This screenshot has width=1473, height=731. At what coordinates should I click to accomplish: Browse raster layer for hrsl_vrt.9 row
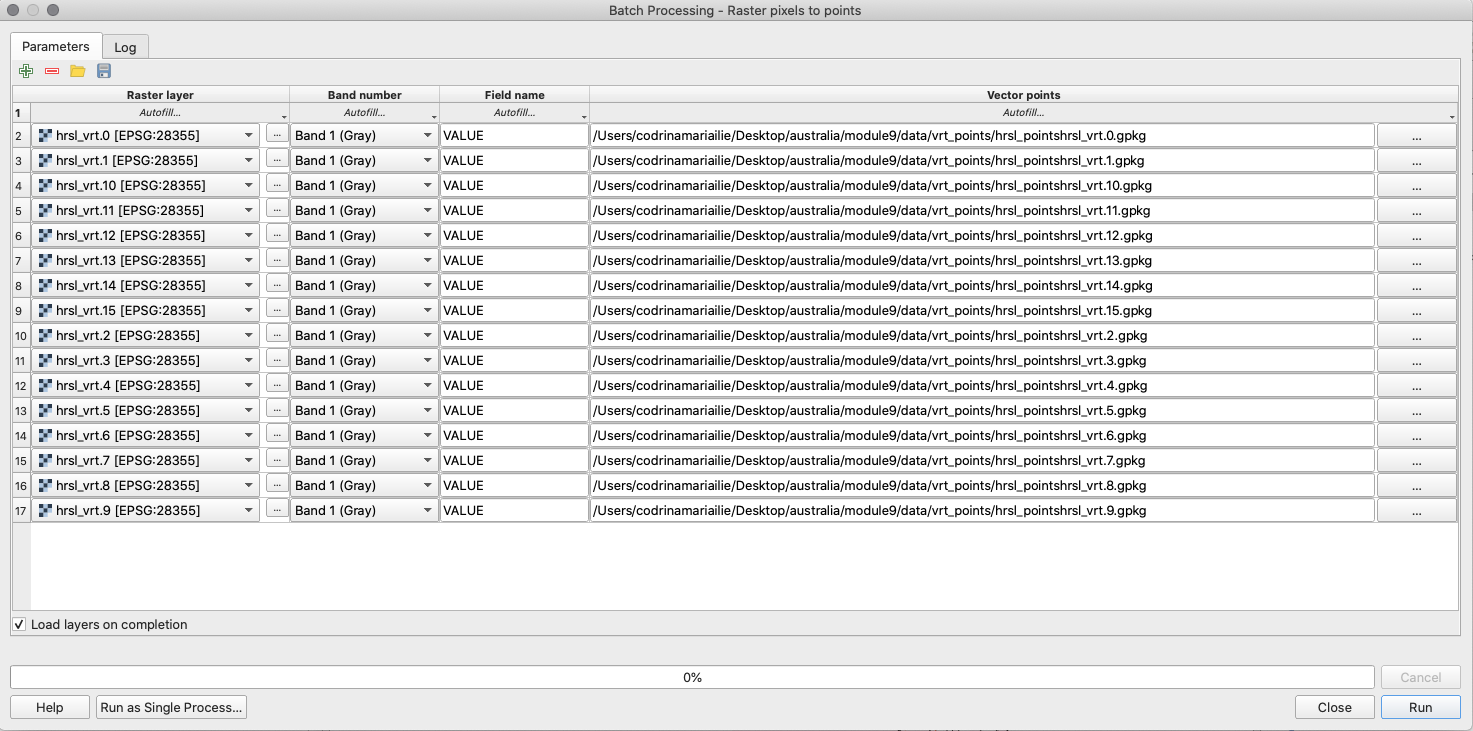277,509
